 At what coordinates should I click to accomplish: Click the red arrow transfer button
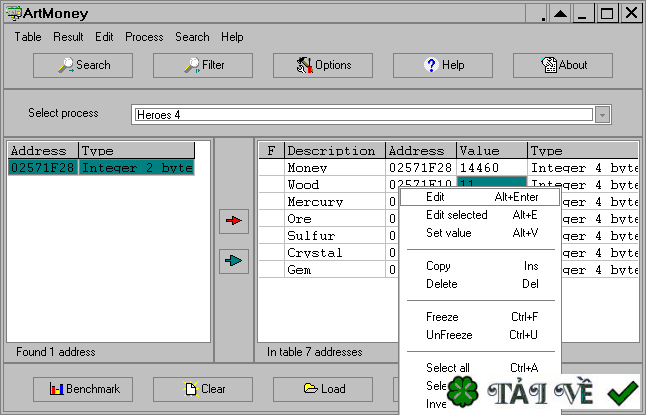pos(234,221)
